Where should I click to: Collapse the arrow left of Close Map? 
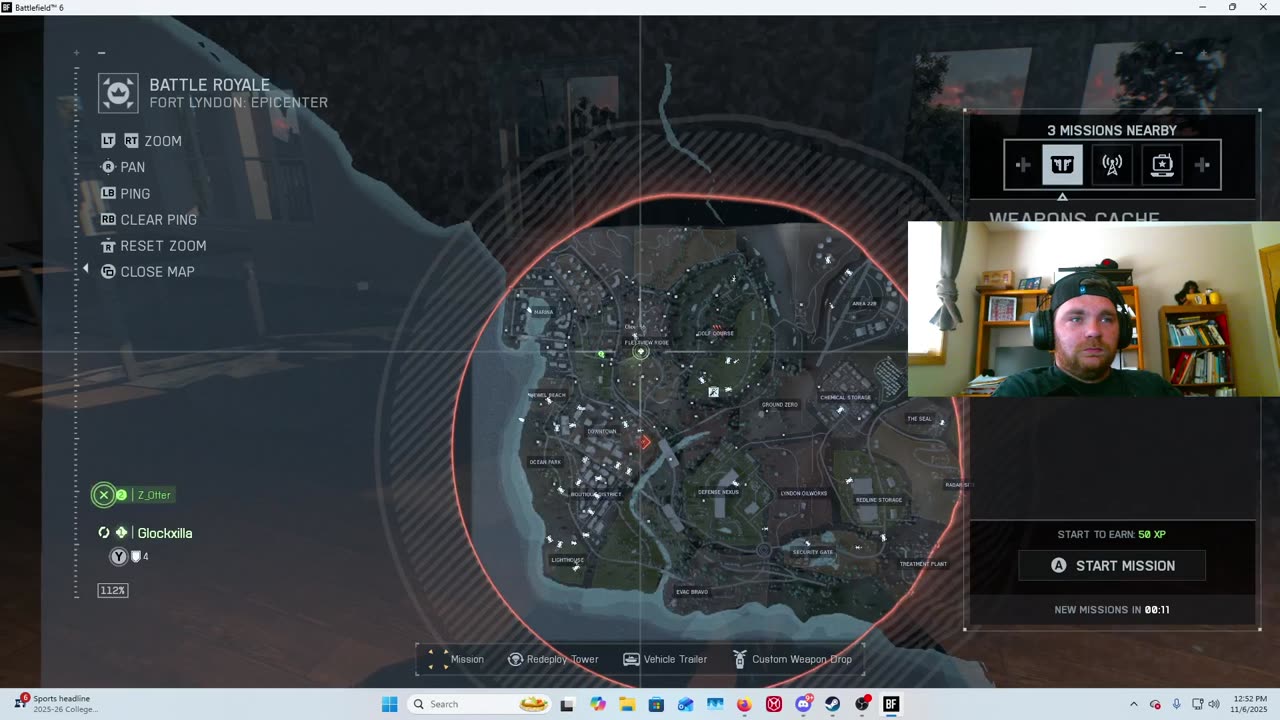coord(86,269)
